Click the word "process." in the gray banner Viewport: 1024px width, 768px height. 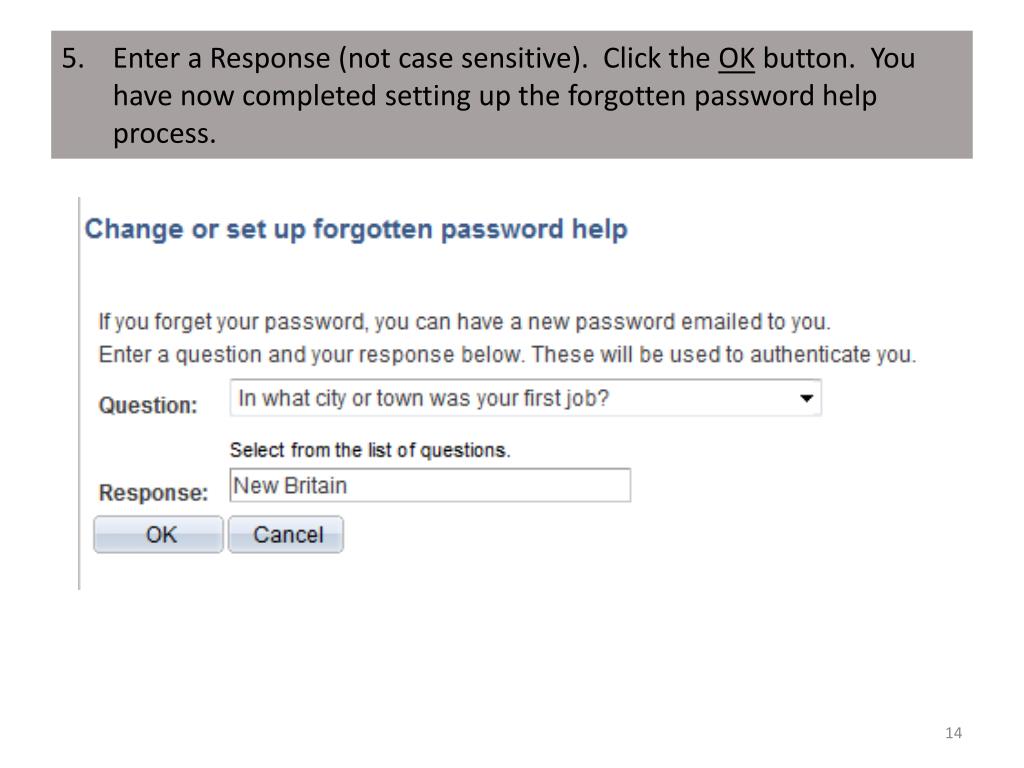pos(165,135)
